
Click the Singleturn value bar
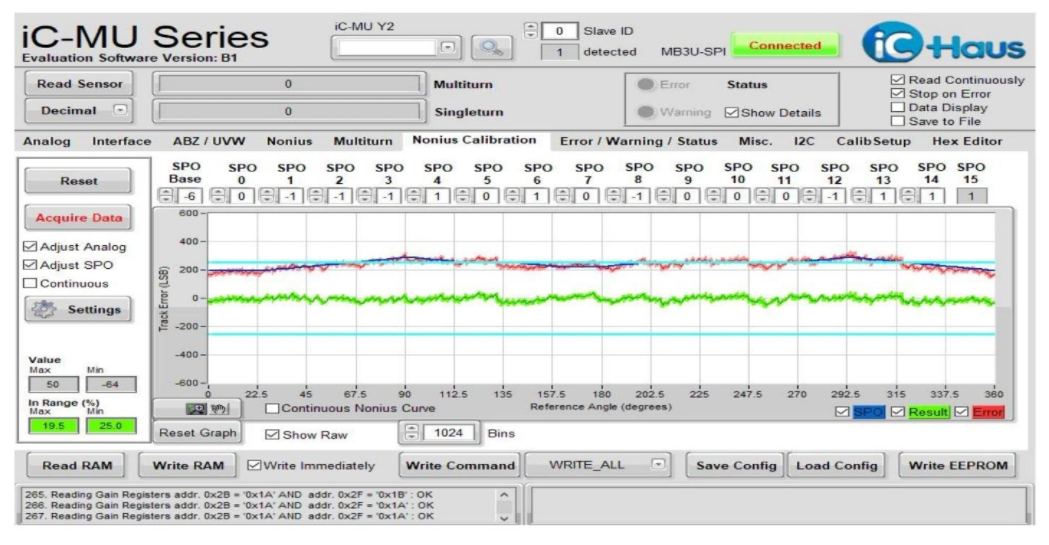[288, 112]
